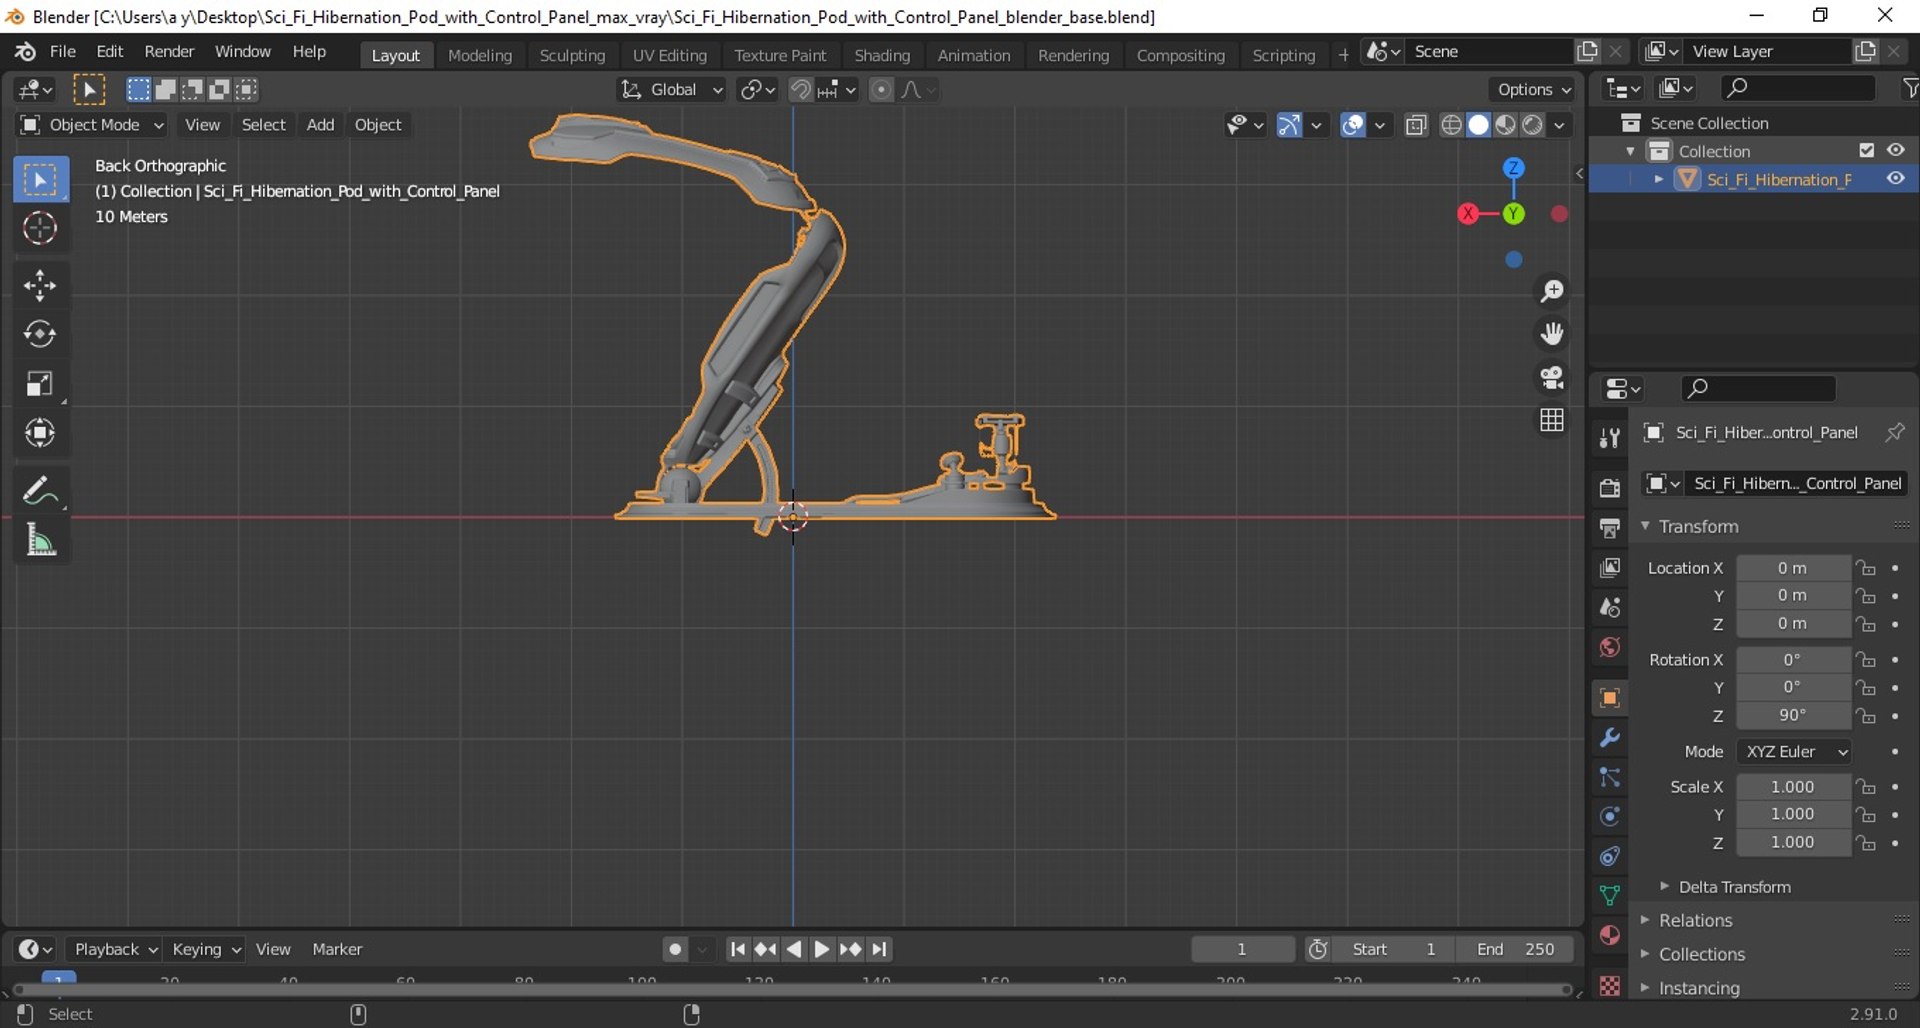Screen dimensions: 1920x1028
Task: Open the Particles properties tab
Action: [x=1609, y=777]
